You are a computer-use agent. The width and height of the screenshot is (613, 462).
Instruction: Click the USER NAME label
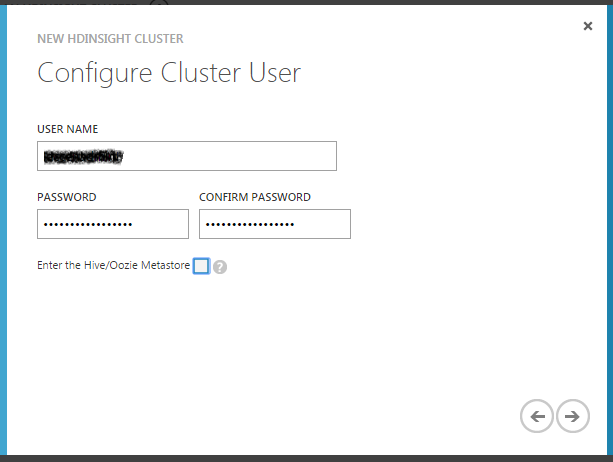pyautogui.click(x=67, y=129)
